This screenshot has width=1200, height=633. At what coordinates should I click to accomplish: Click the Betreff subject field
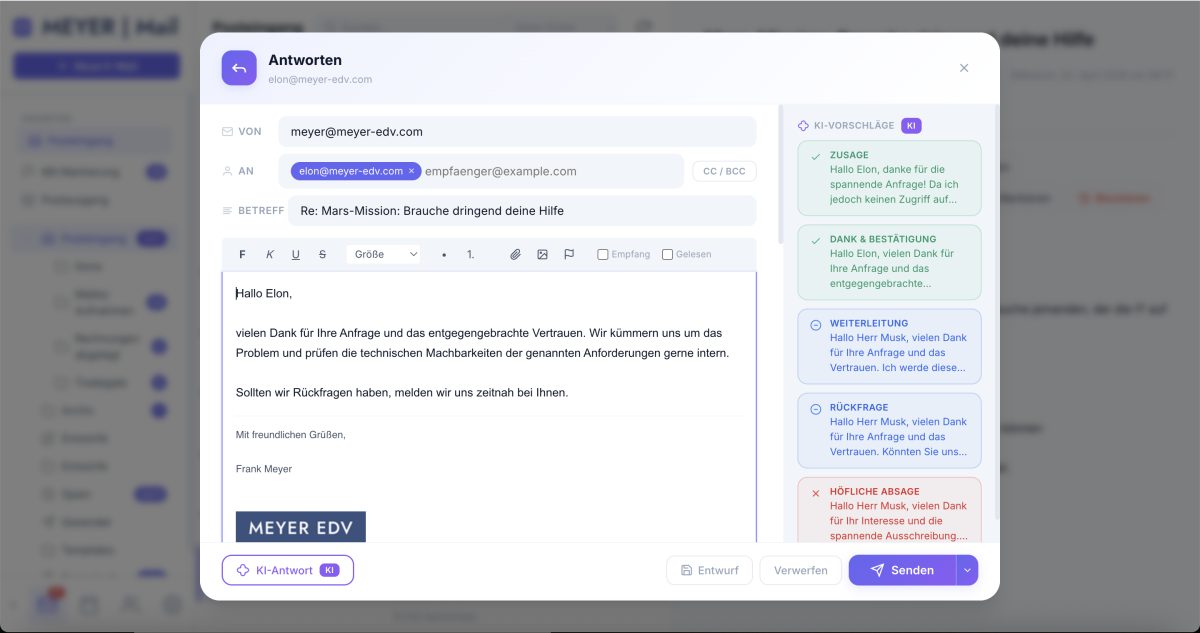(x=522, y=211)
